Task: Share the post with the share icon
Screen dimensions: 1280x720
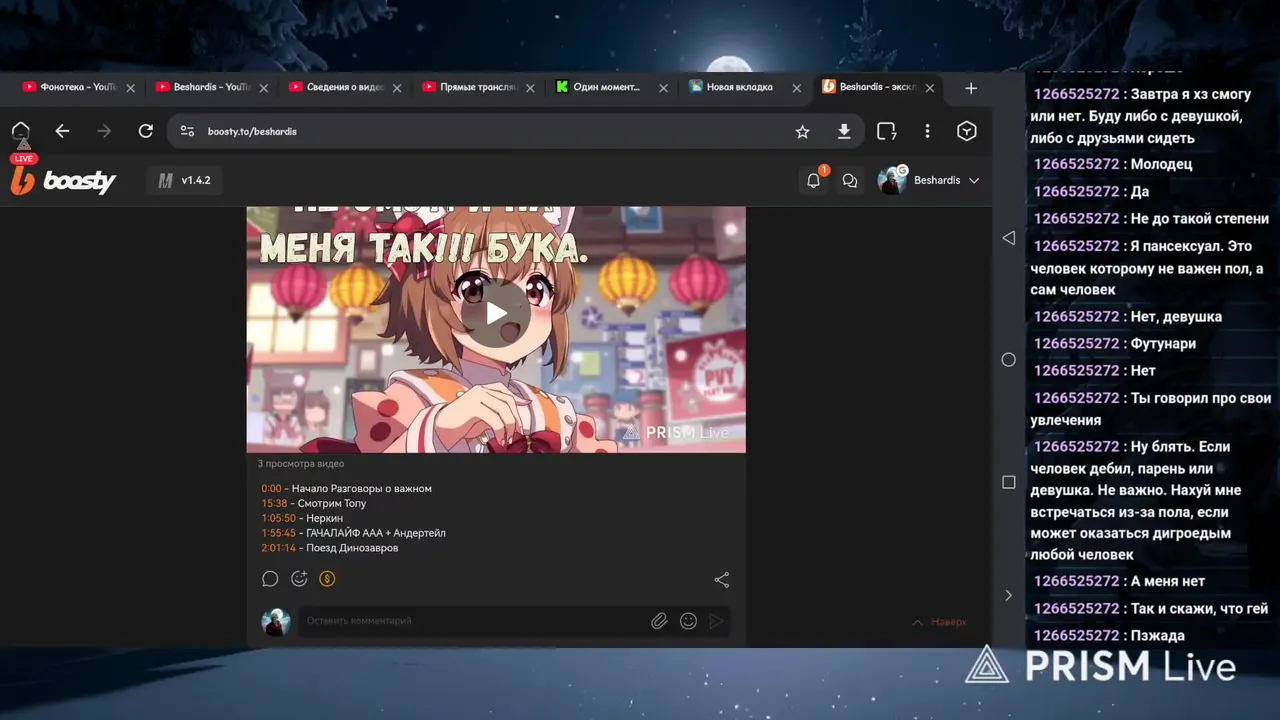Action: click(722, 580)
